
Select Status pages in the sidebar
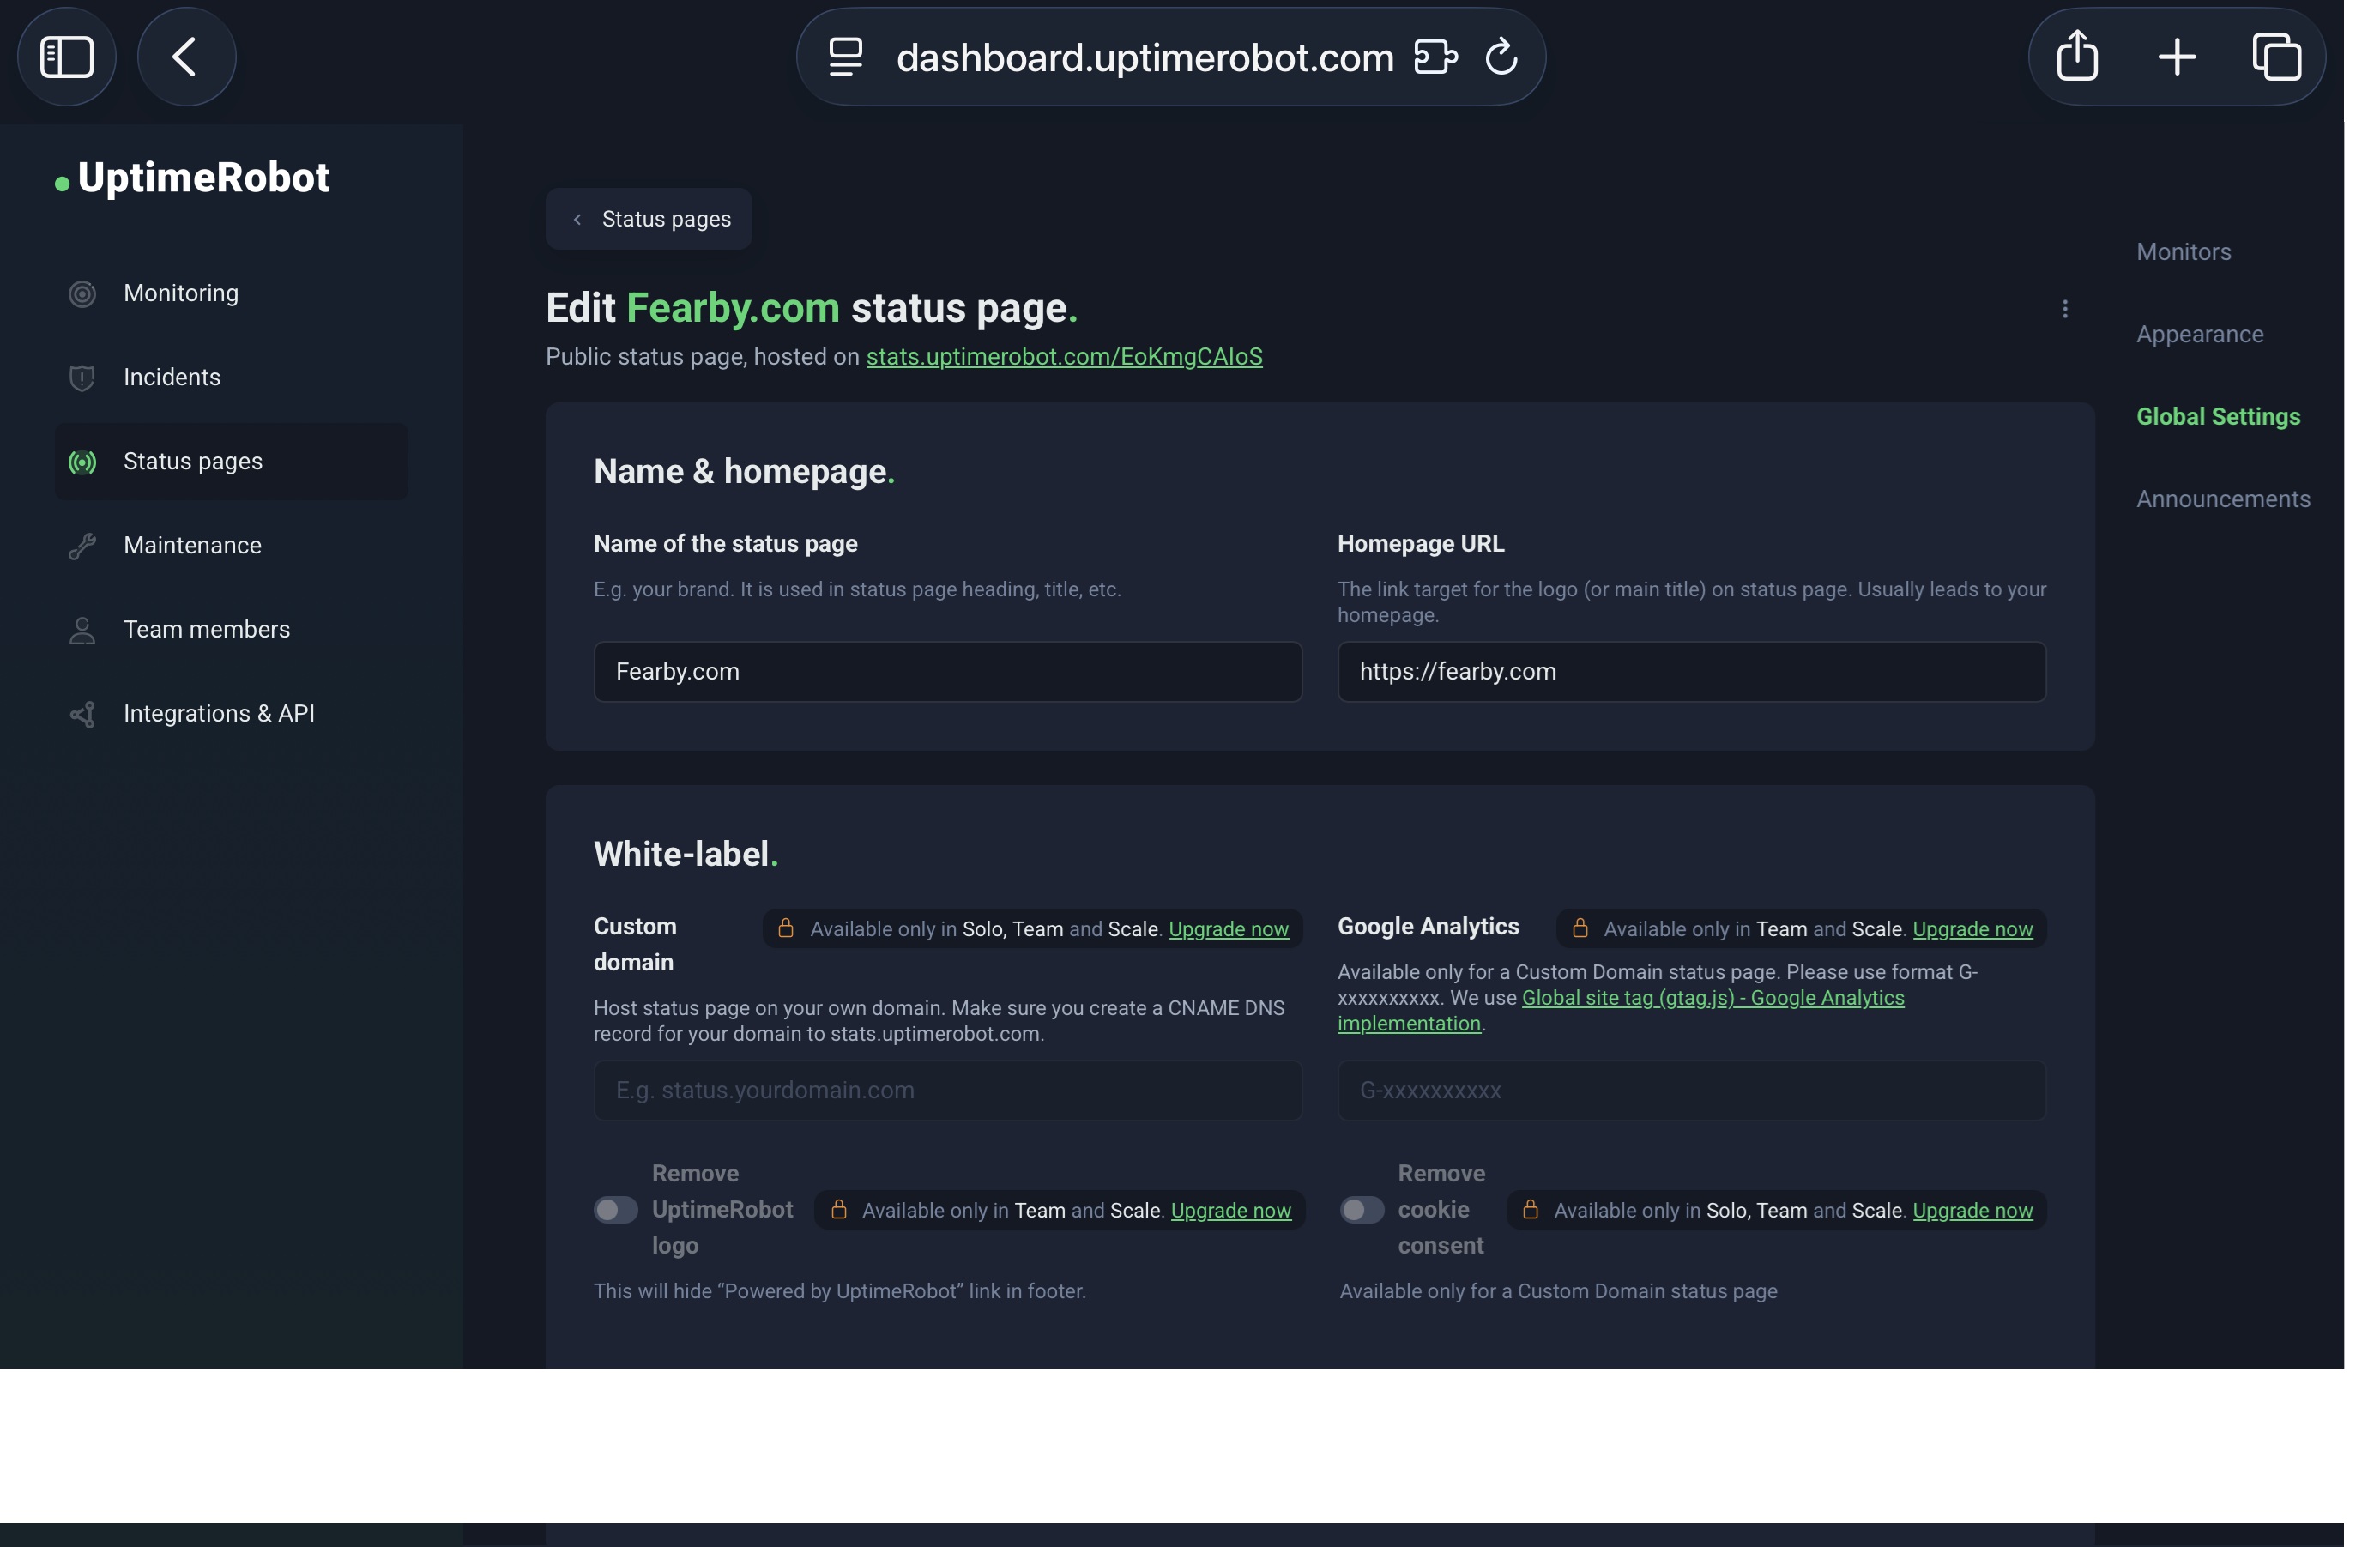click(231, 462)
